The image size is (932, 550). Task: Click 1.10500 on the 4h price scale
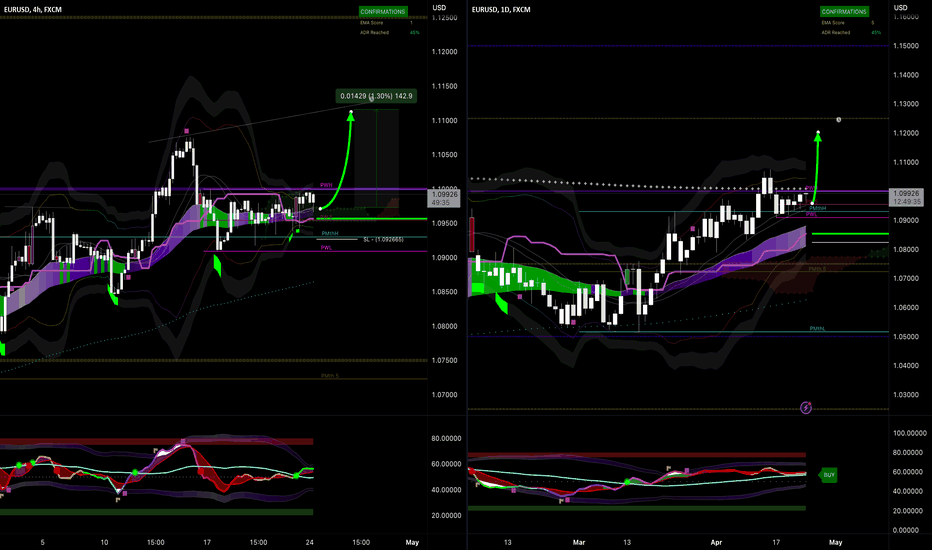point(445,155)
